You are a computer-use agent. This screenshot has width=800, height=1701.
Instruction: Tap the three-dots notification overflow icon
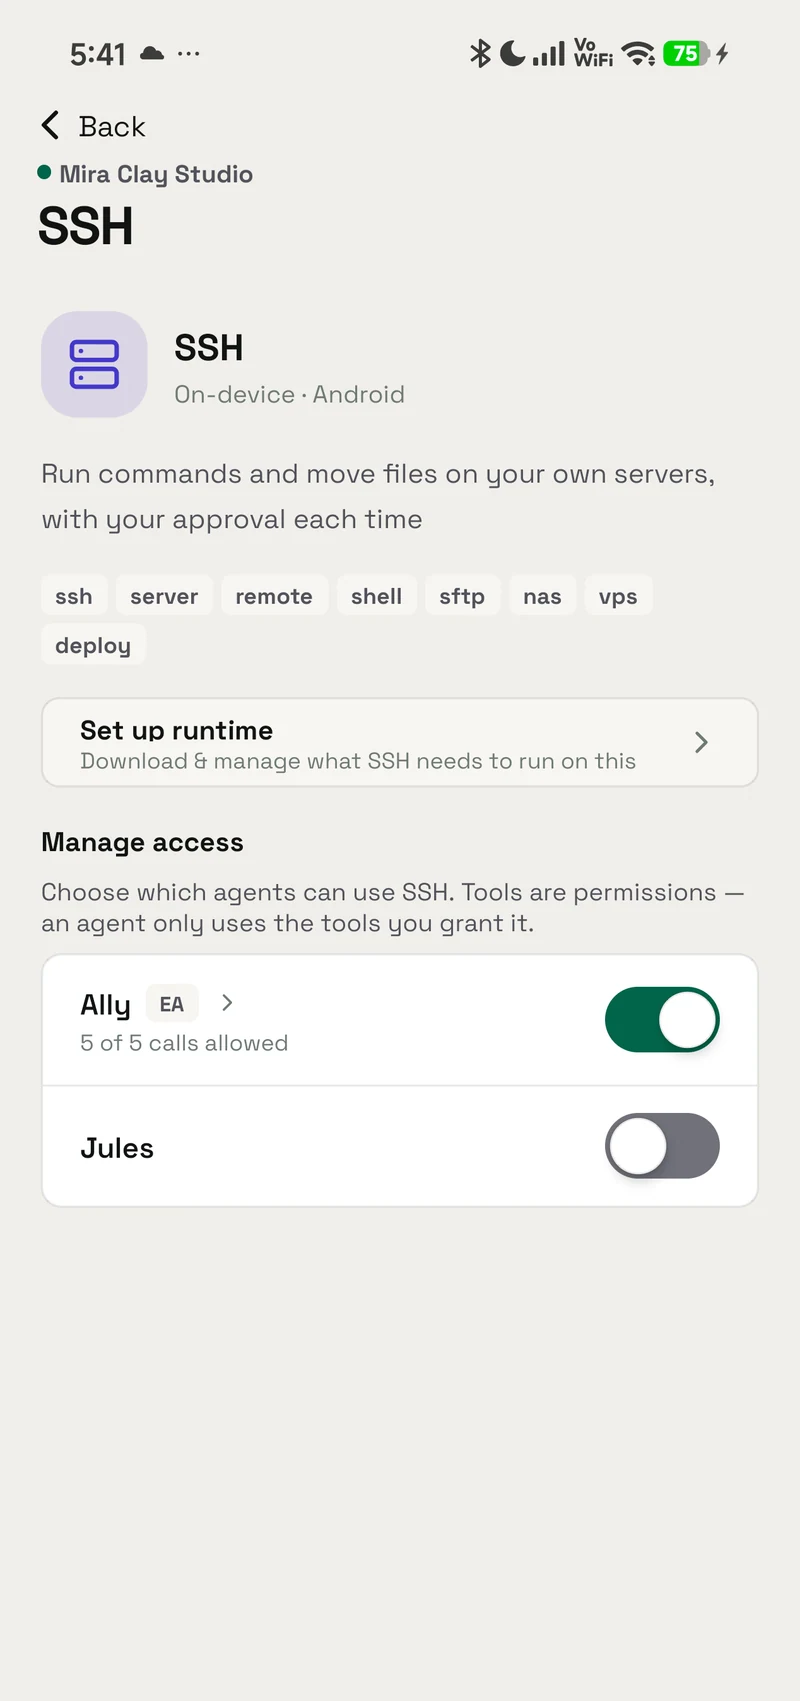188,53
